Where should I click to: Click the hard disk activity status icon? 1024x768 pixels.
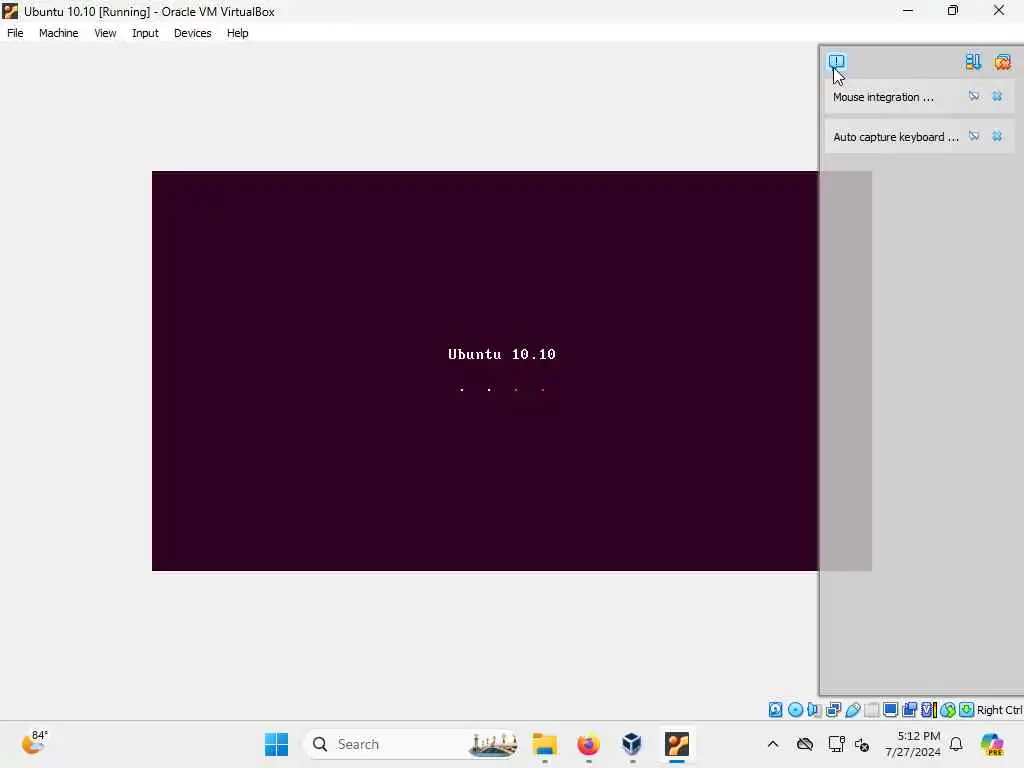(775, 710)
